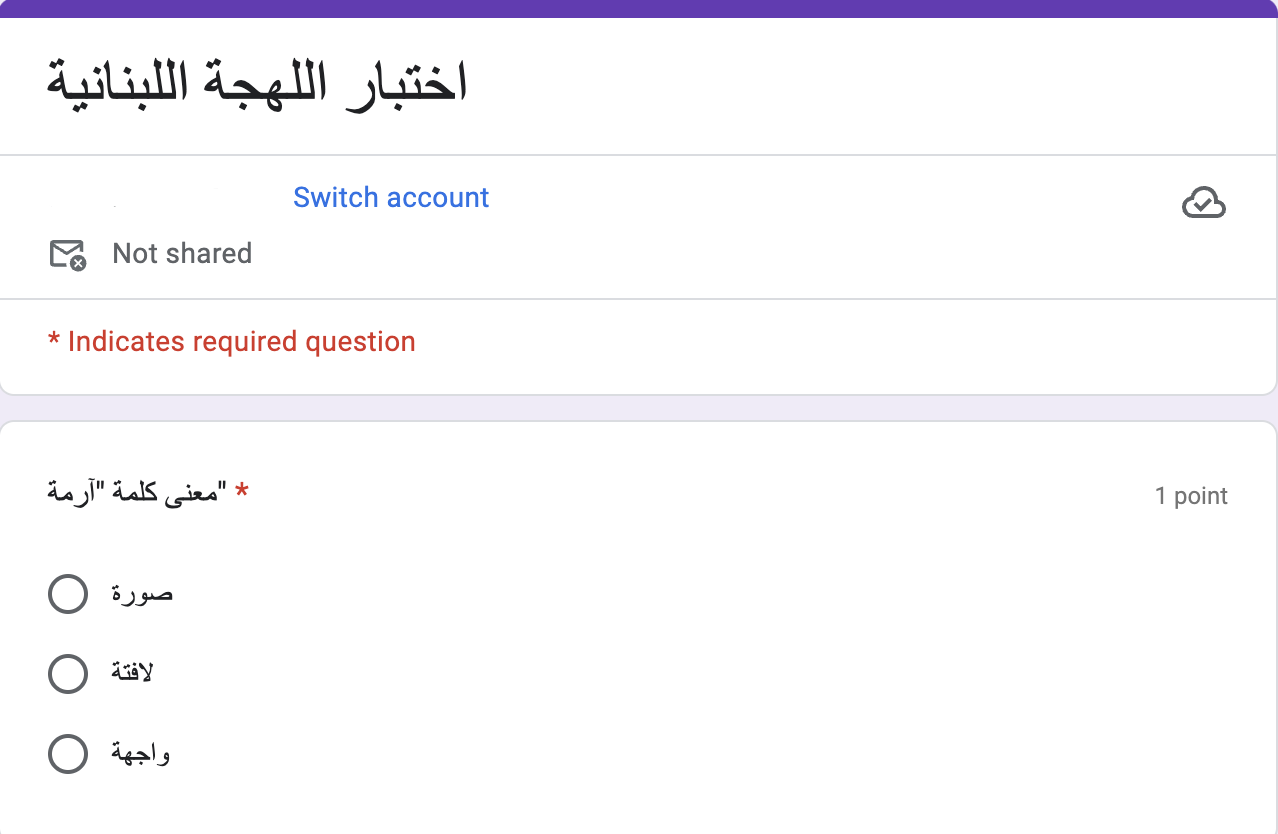Click the asterisk beside 'آرمة' question
The width and height of the screenshot is (1278, 834).
(241, 492)
